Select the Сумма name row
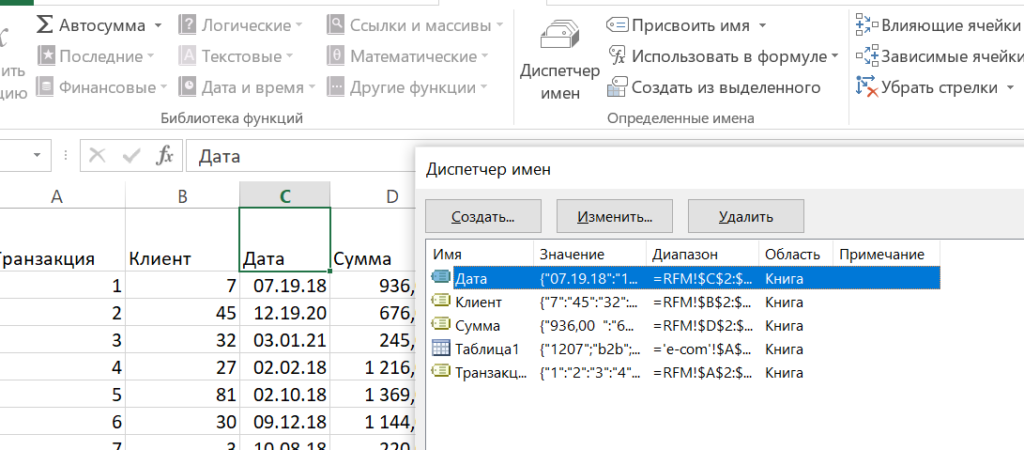The height and width of the screenshot is (450, 1024). (x=684, y=325)
